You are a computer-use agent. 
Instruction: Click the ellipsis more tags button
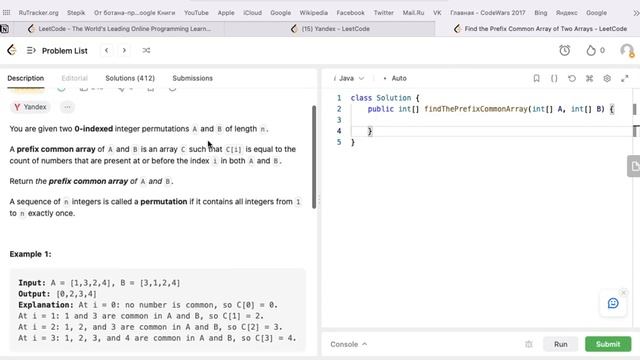coord(67,107)
